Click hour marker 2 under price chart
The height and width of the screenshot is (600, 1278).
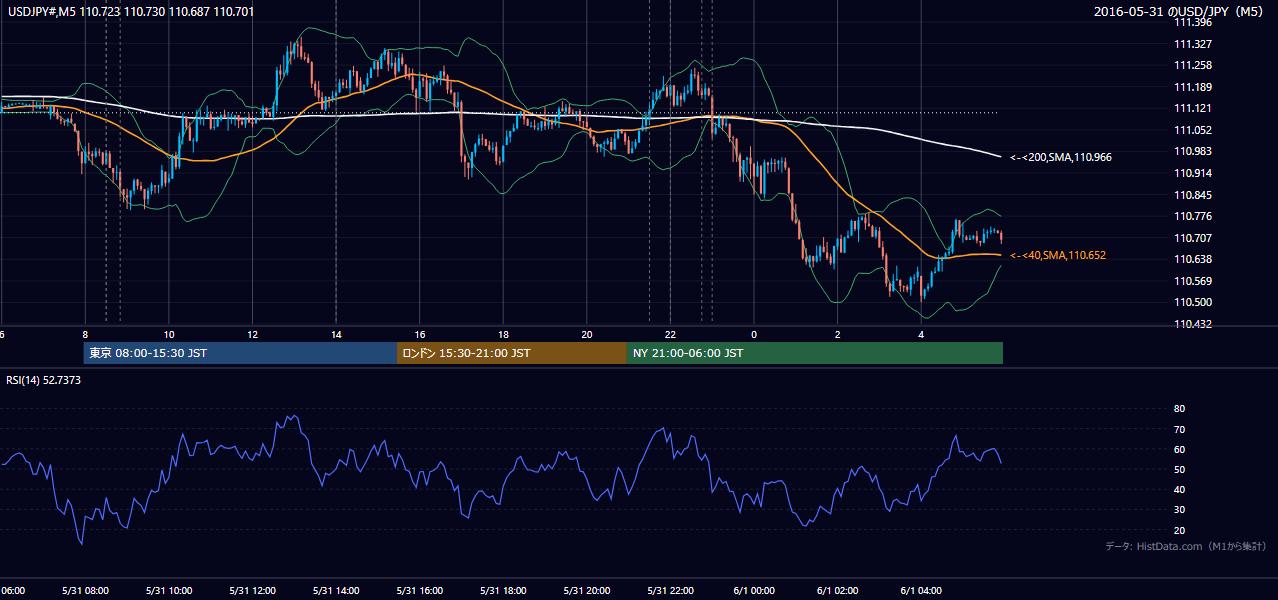pos(838,334)
